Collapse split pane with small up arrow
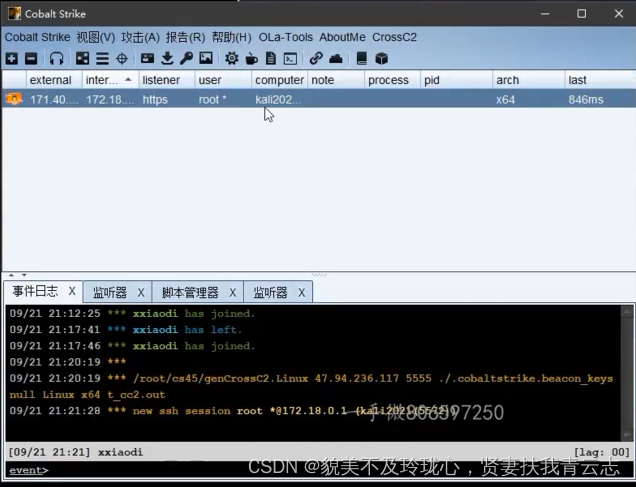The width and height of the screenshot is (636, 487). coord(11,275)
